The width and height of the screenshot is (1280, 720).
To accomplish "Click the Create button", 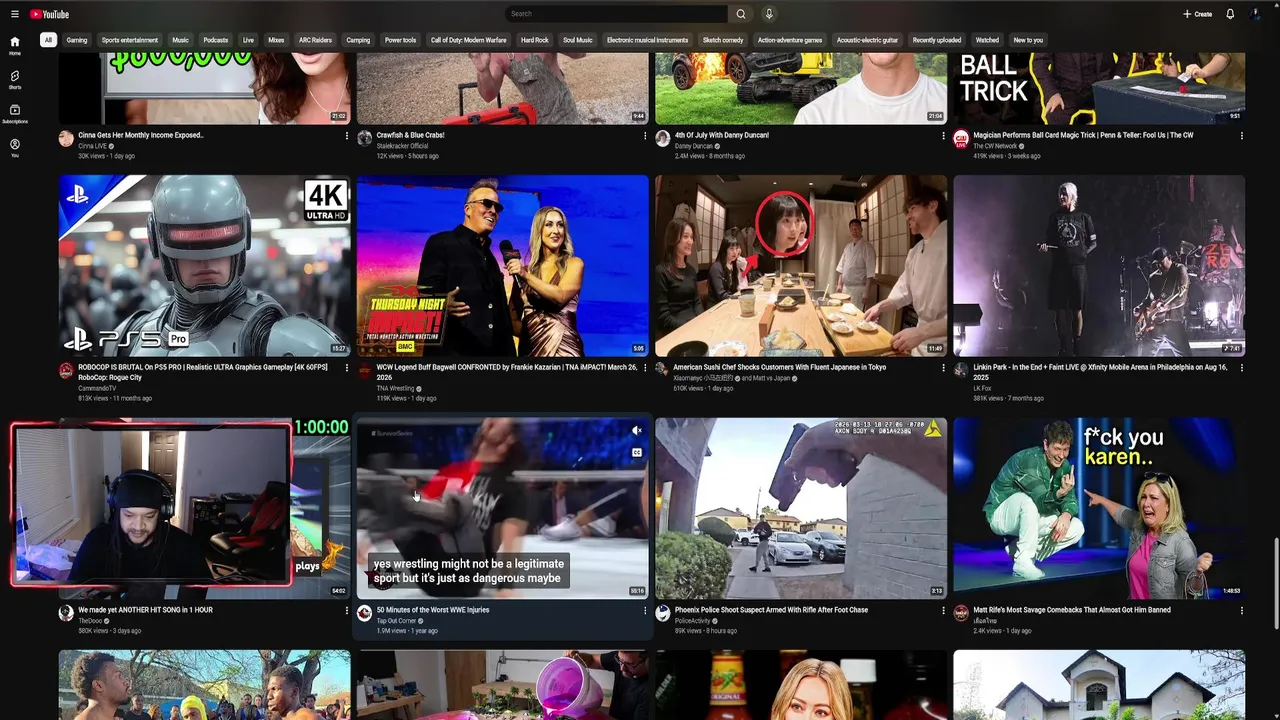I will point(1197,14).
